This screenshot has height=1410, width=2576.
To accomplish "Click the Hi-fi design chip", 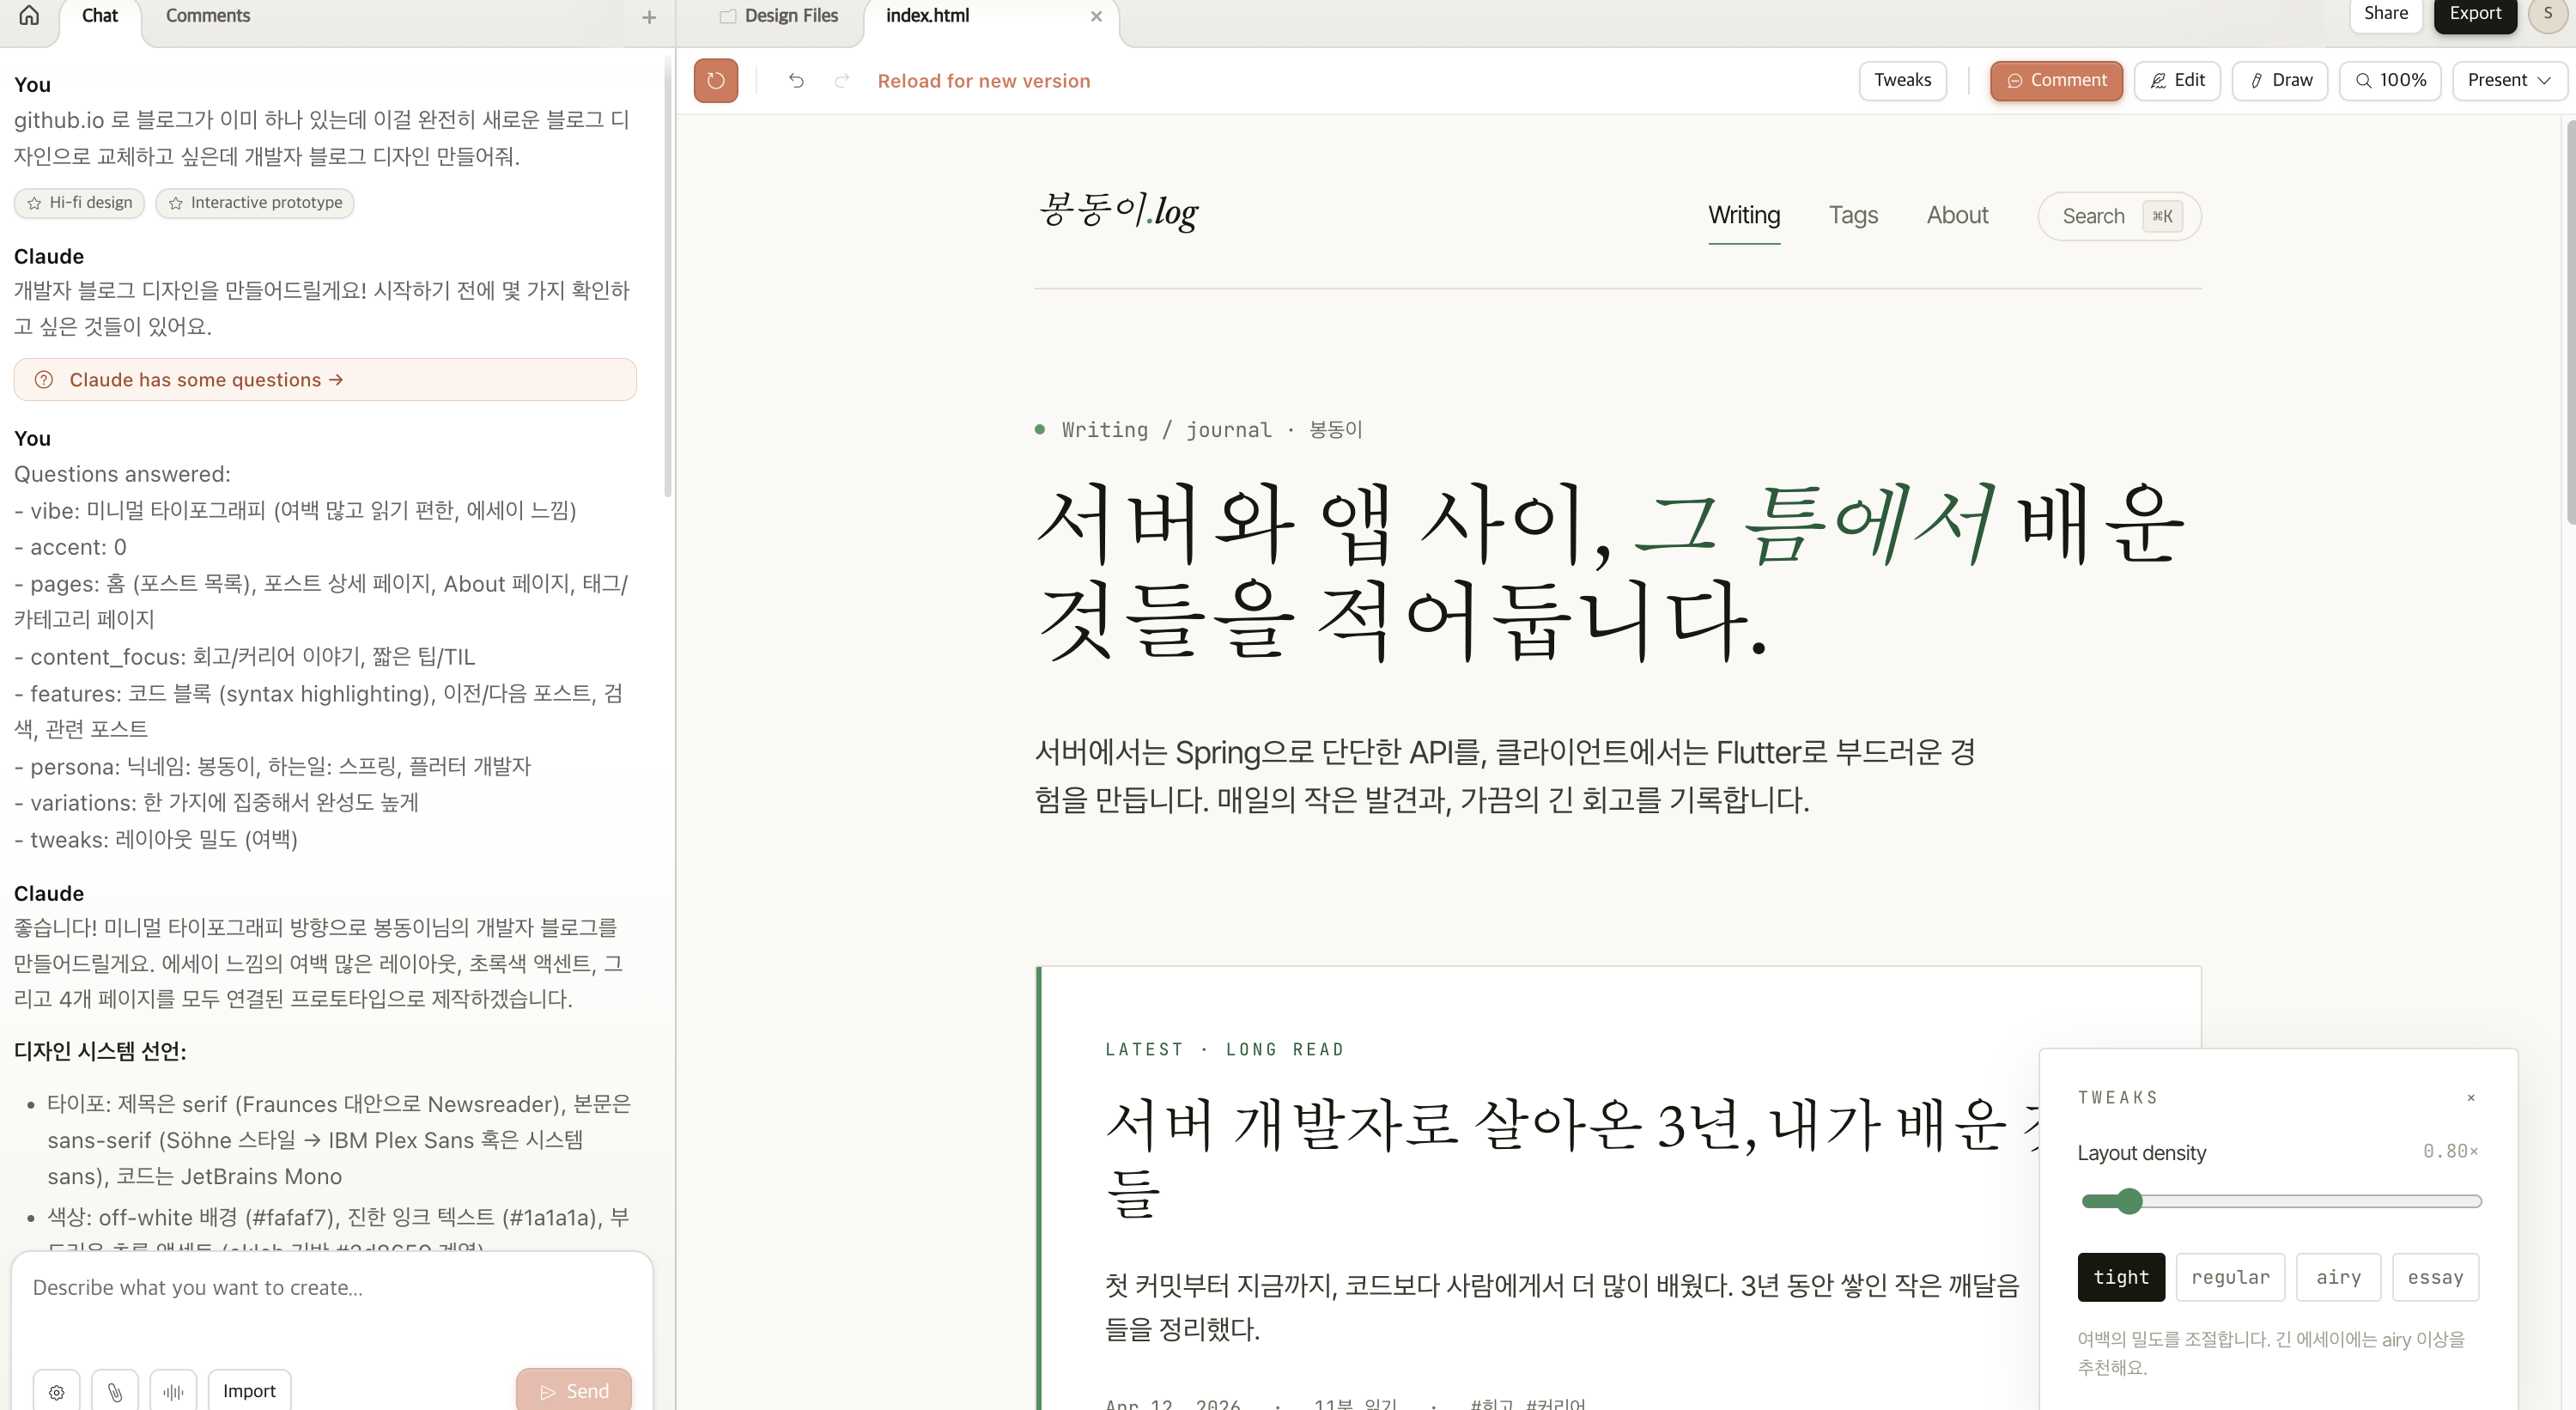I will 79,203.
